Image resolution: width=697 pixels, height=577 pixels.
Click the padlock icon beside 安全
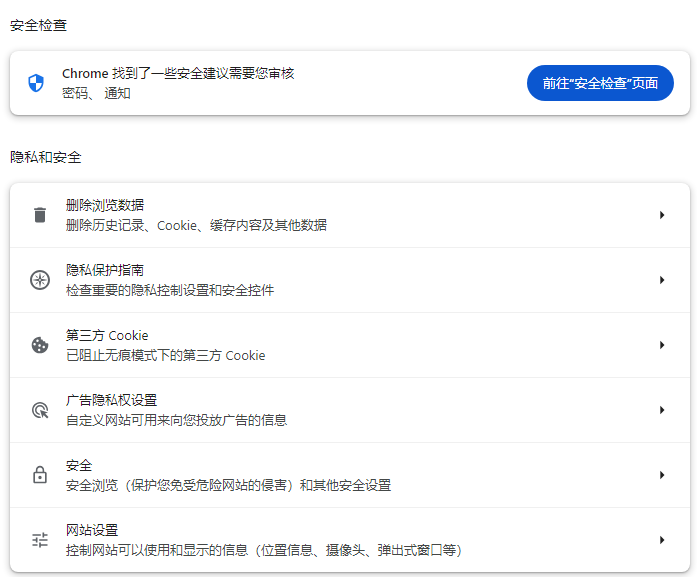coord(40,475)
